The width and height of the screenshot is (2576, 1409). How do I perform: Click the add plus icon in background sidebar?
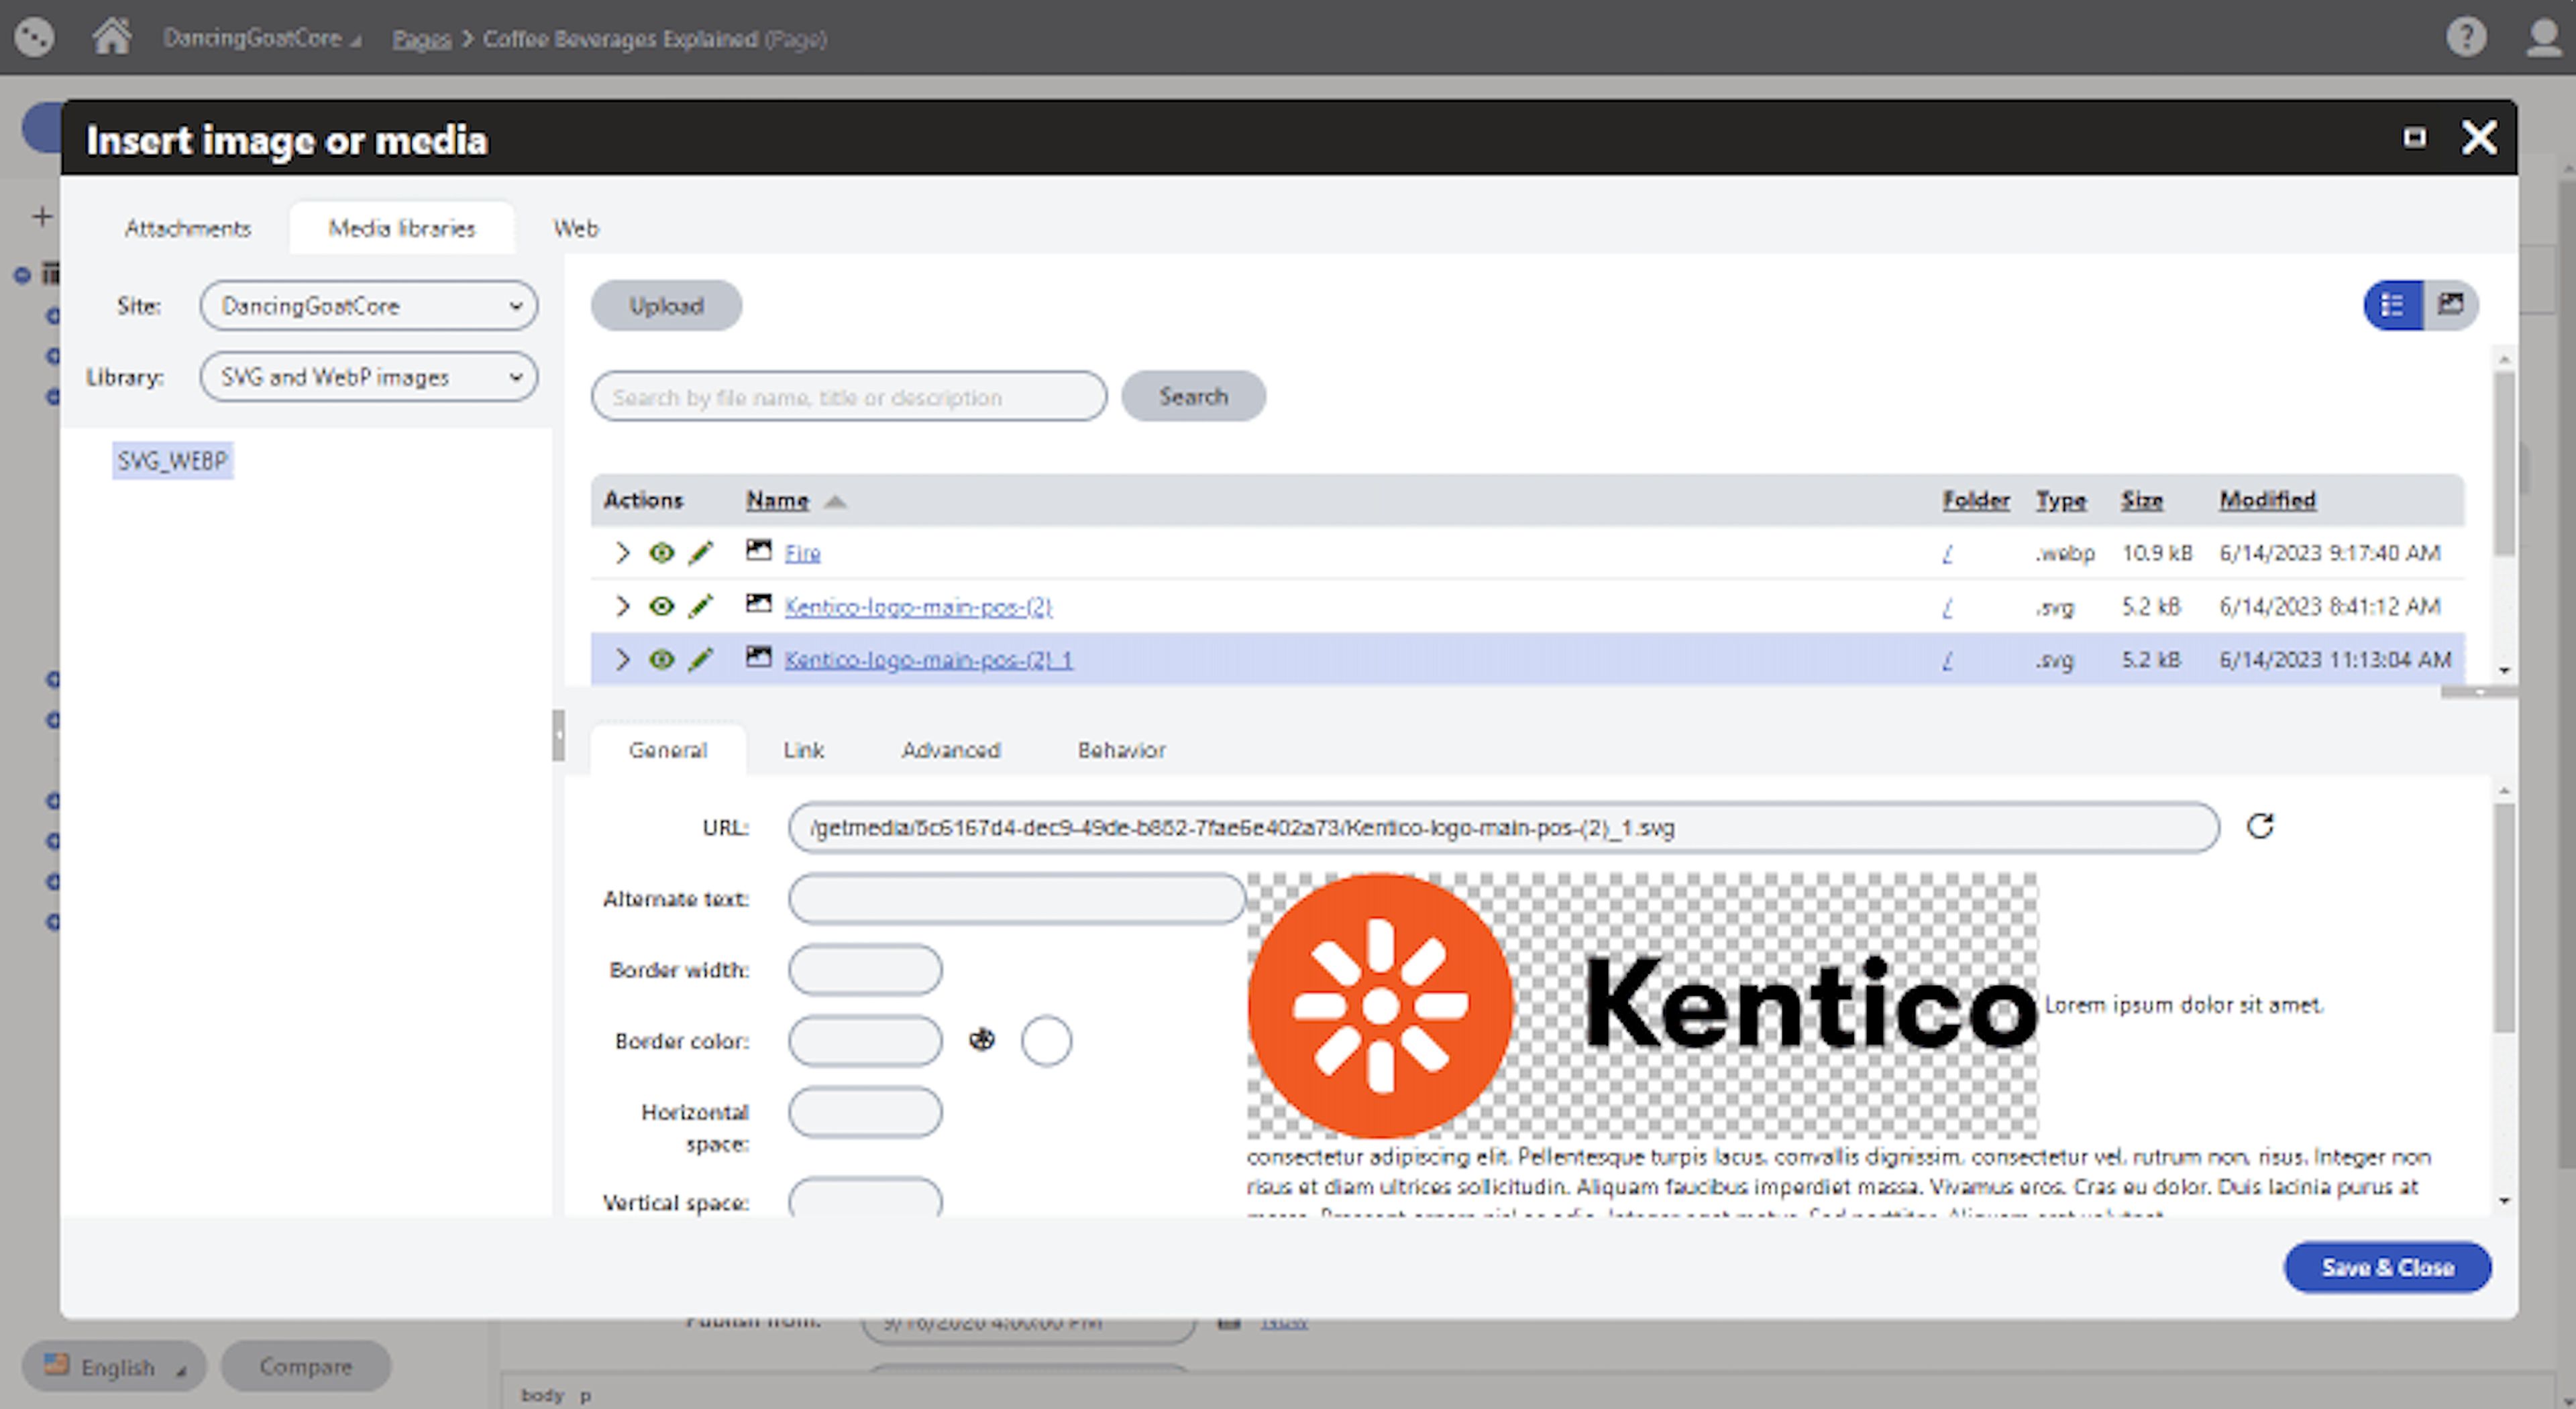[42, 216]
